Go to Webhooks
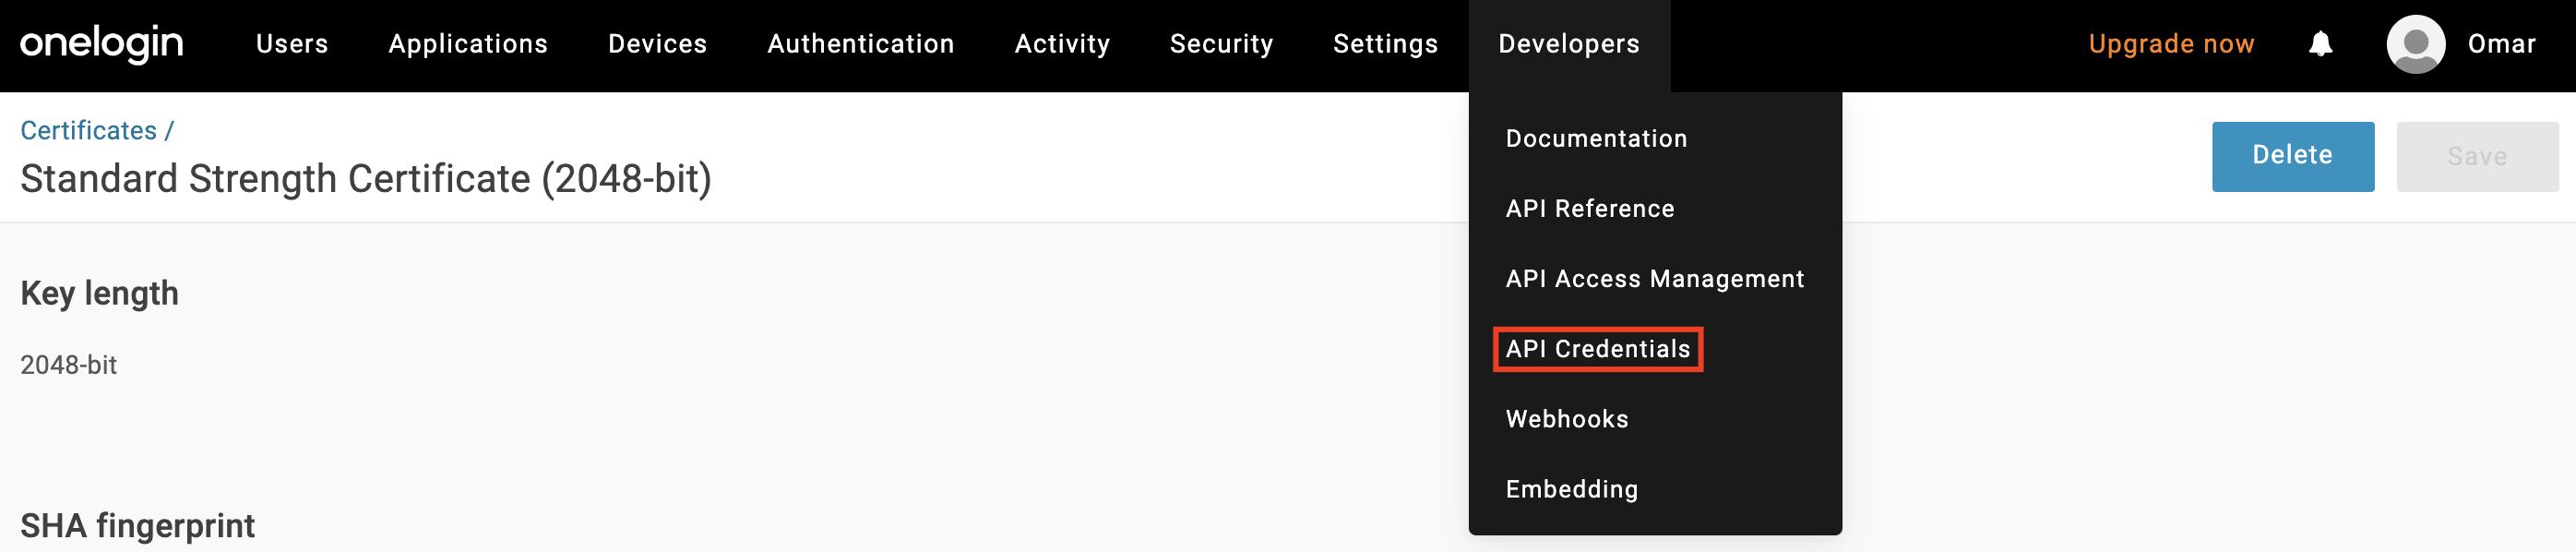The width and height of the screenshot is (2576, 552). [x=1566, y=419]
